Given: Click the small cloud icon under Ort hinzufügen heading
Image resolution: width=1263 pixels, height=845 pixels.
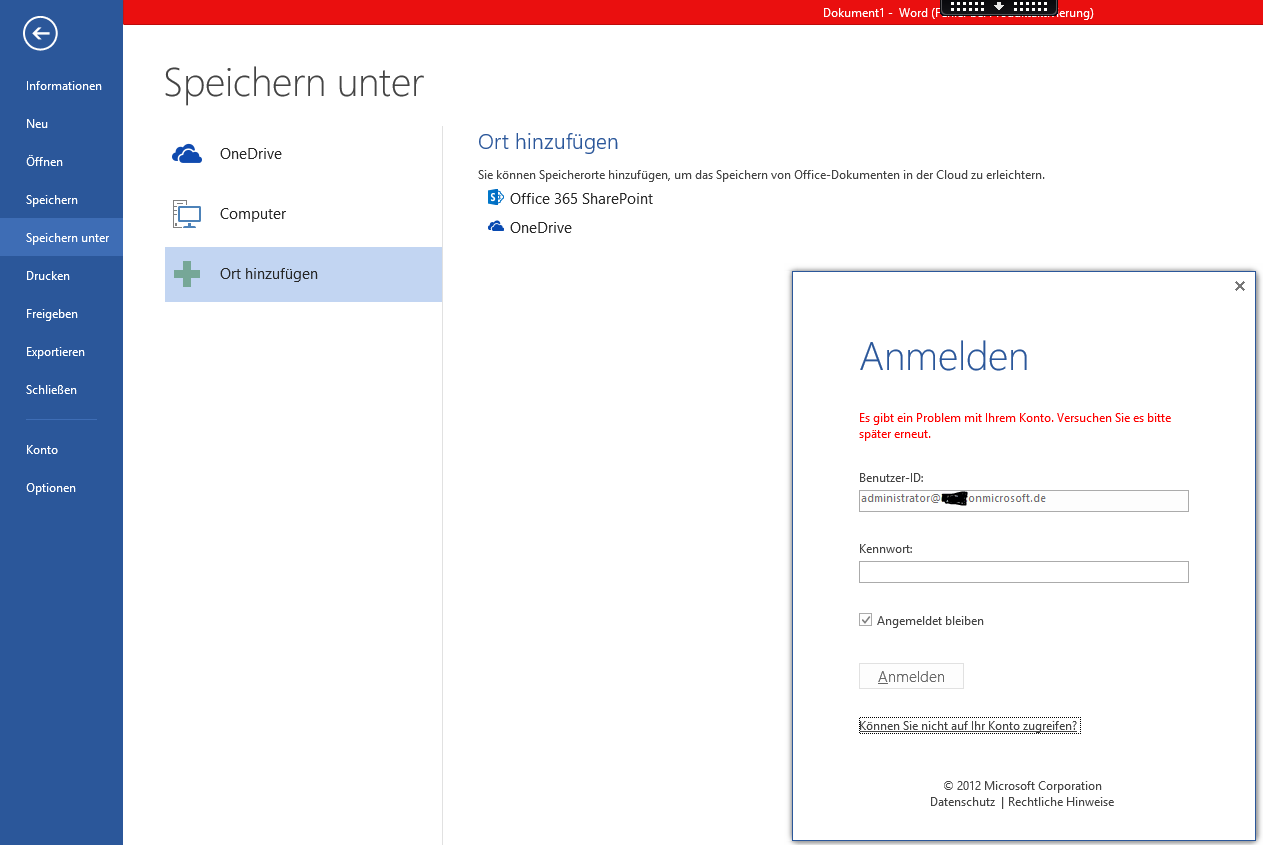Looking at the screenshot, I should 495,227.
